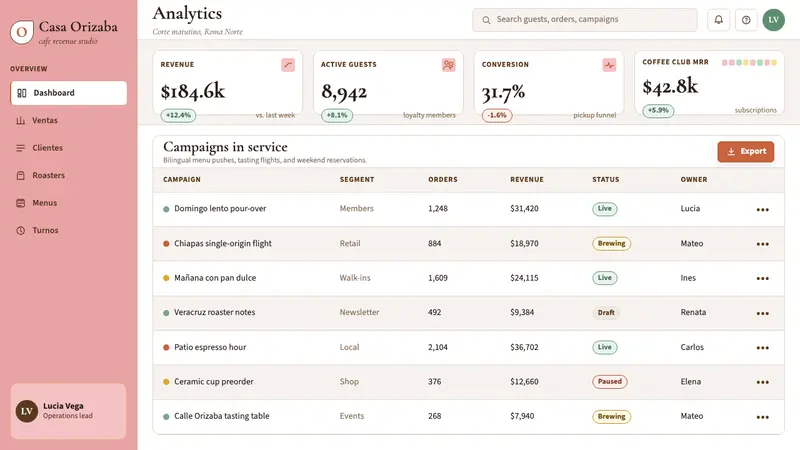This screenshot has height=450, width=800.
Task: Open the notifications bell
Action: pyautogui.click(x=718, y=20)
